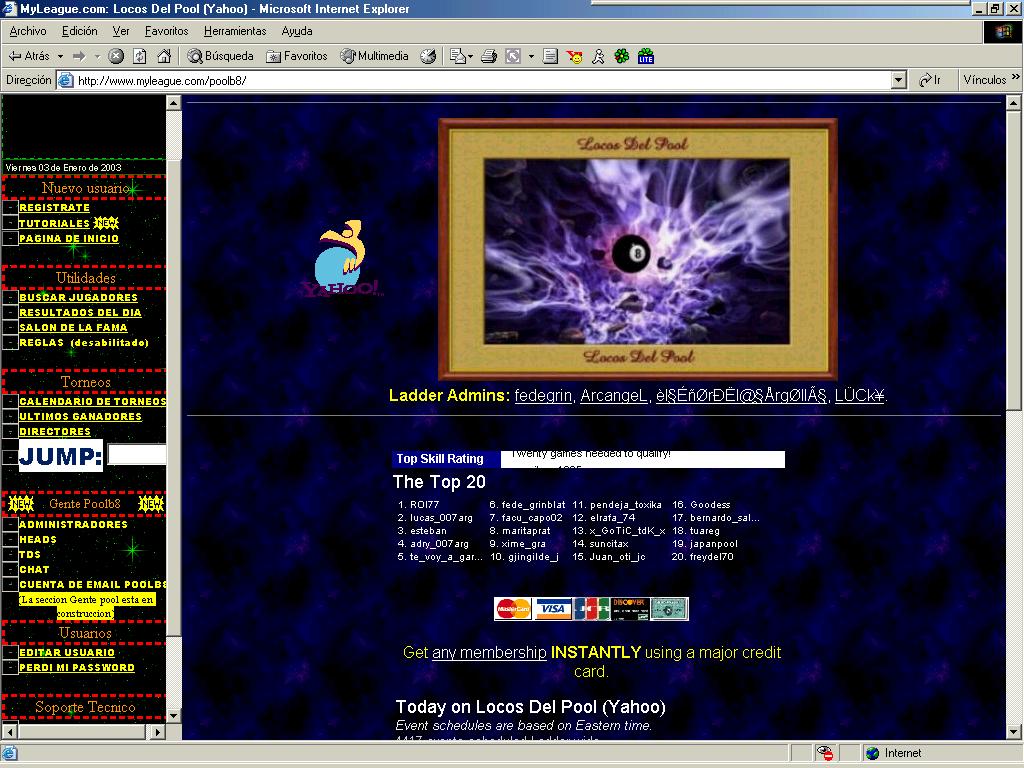Click the forward navigation arrow
This screenshot has height=768, width=1024.
pos(79,56)
